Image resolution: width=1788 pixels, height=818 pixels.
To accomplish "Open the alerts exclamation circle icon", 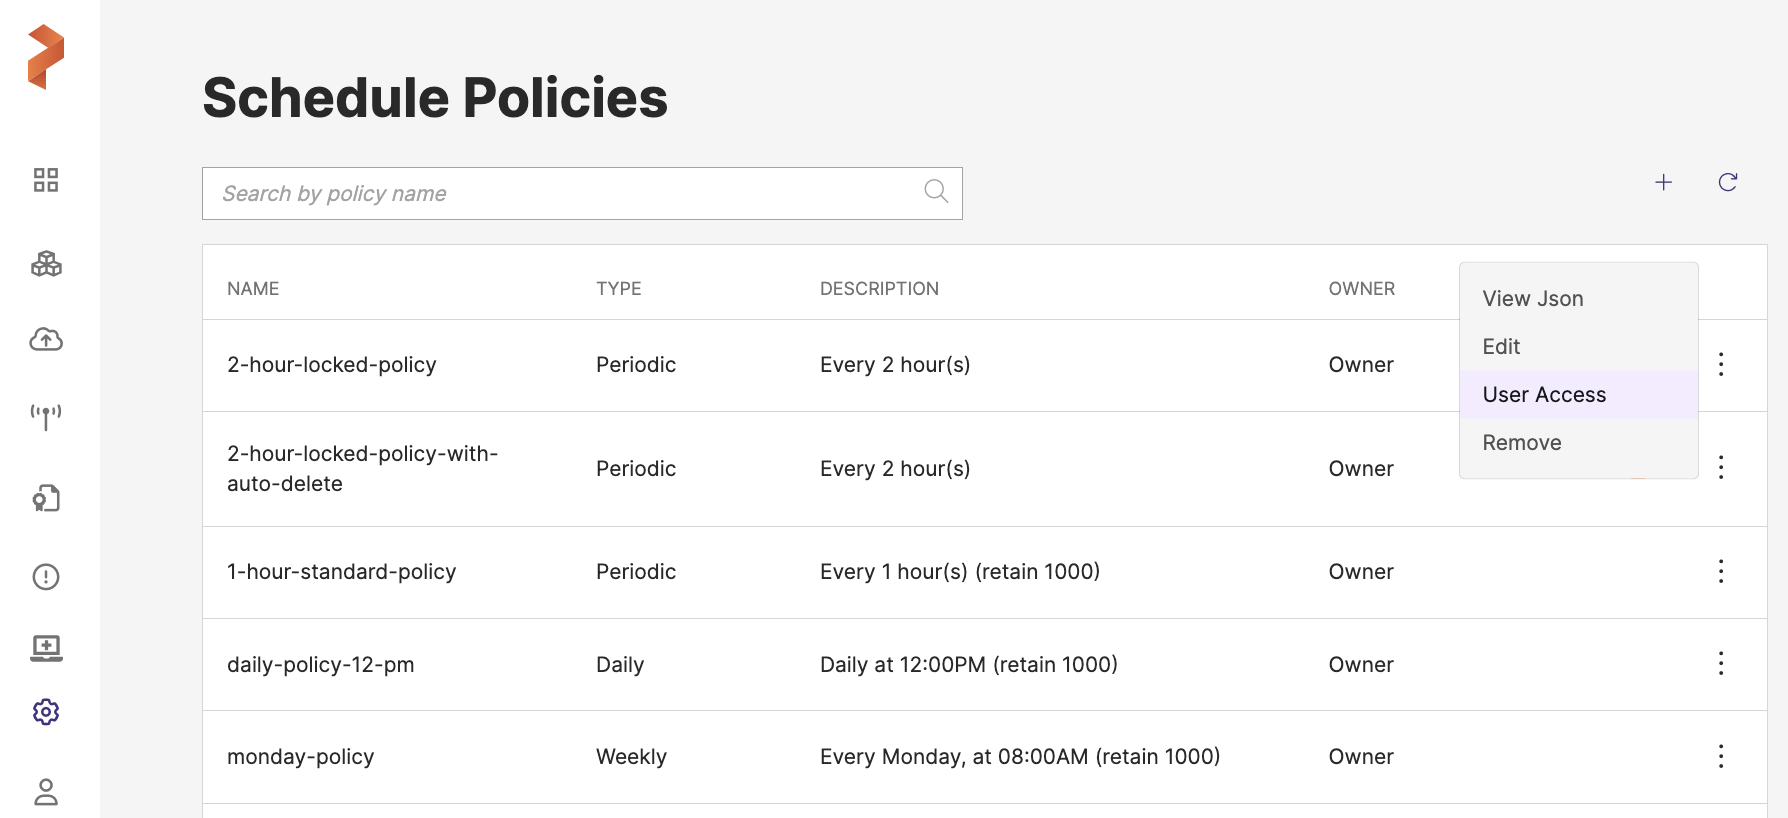I will click(x=46, y=577).
